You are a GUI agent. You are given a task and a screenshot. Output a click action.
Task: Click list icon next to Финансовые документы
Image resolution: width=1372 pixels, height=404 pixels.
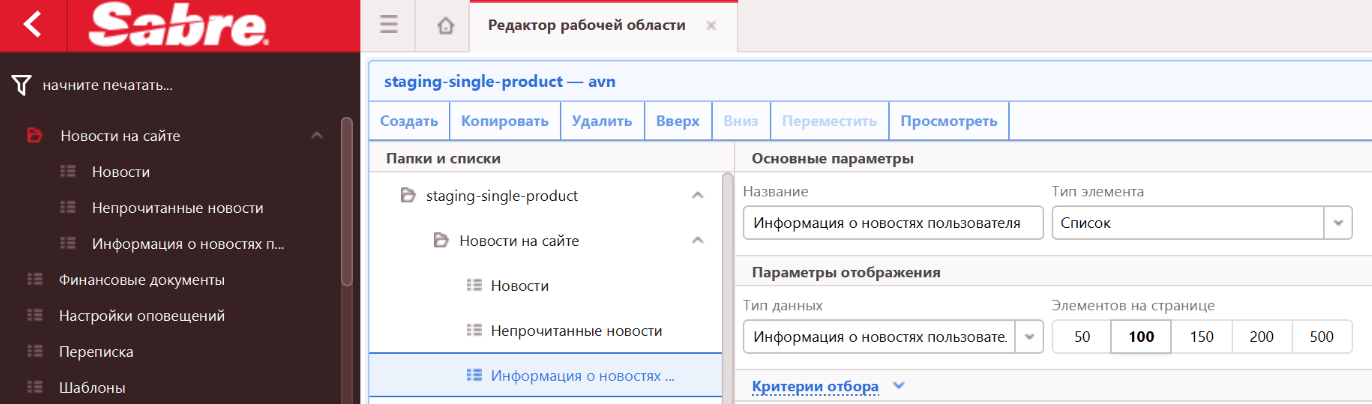tap(36, 280)
